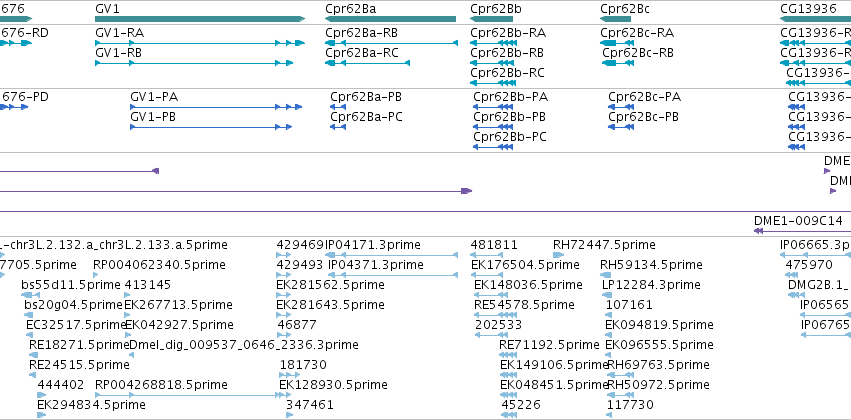Click the RH69763.5prime EST label

pos(658,366)
